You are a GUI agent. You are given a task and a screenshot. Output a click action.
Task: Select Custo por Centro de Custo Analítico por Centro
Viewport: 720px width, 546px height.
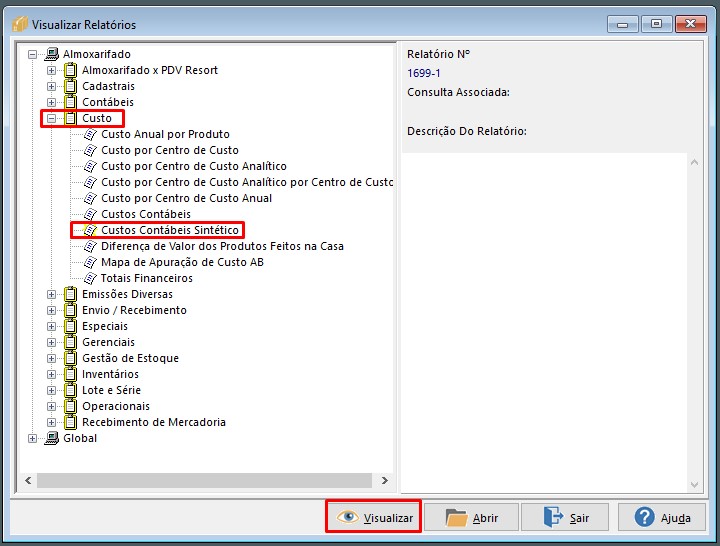coord(247,182)
